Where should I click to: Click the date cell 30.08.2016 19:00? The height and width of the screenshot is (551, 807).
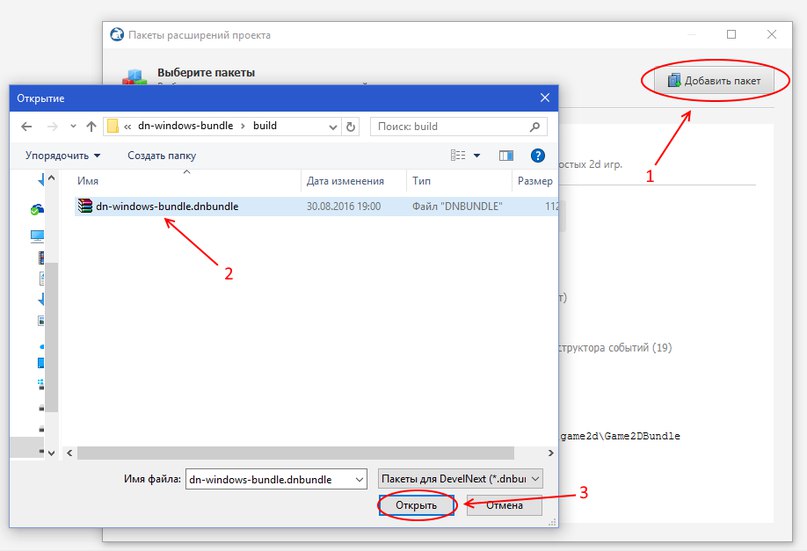point(344,206)
